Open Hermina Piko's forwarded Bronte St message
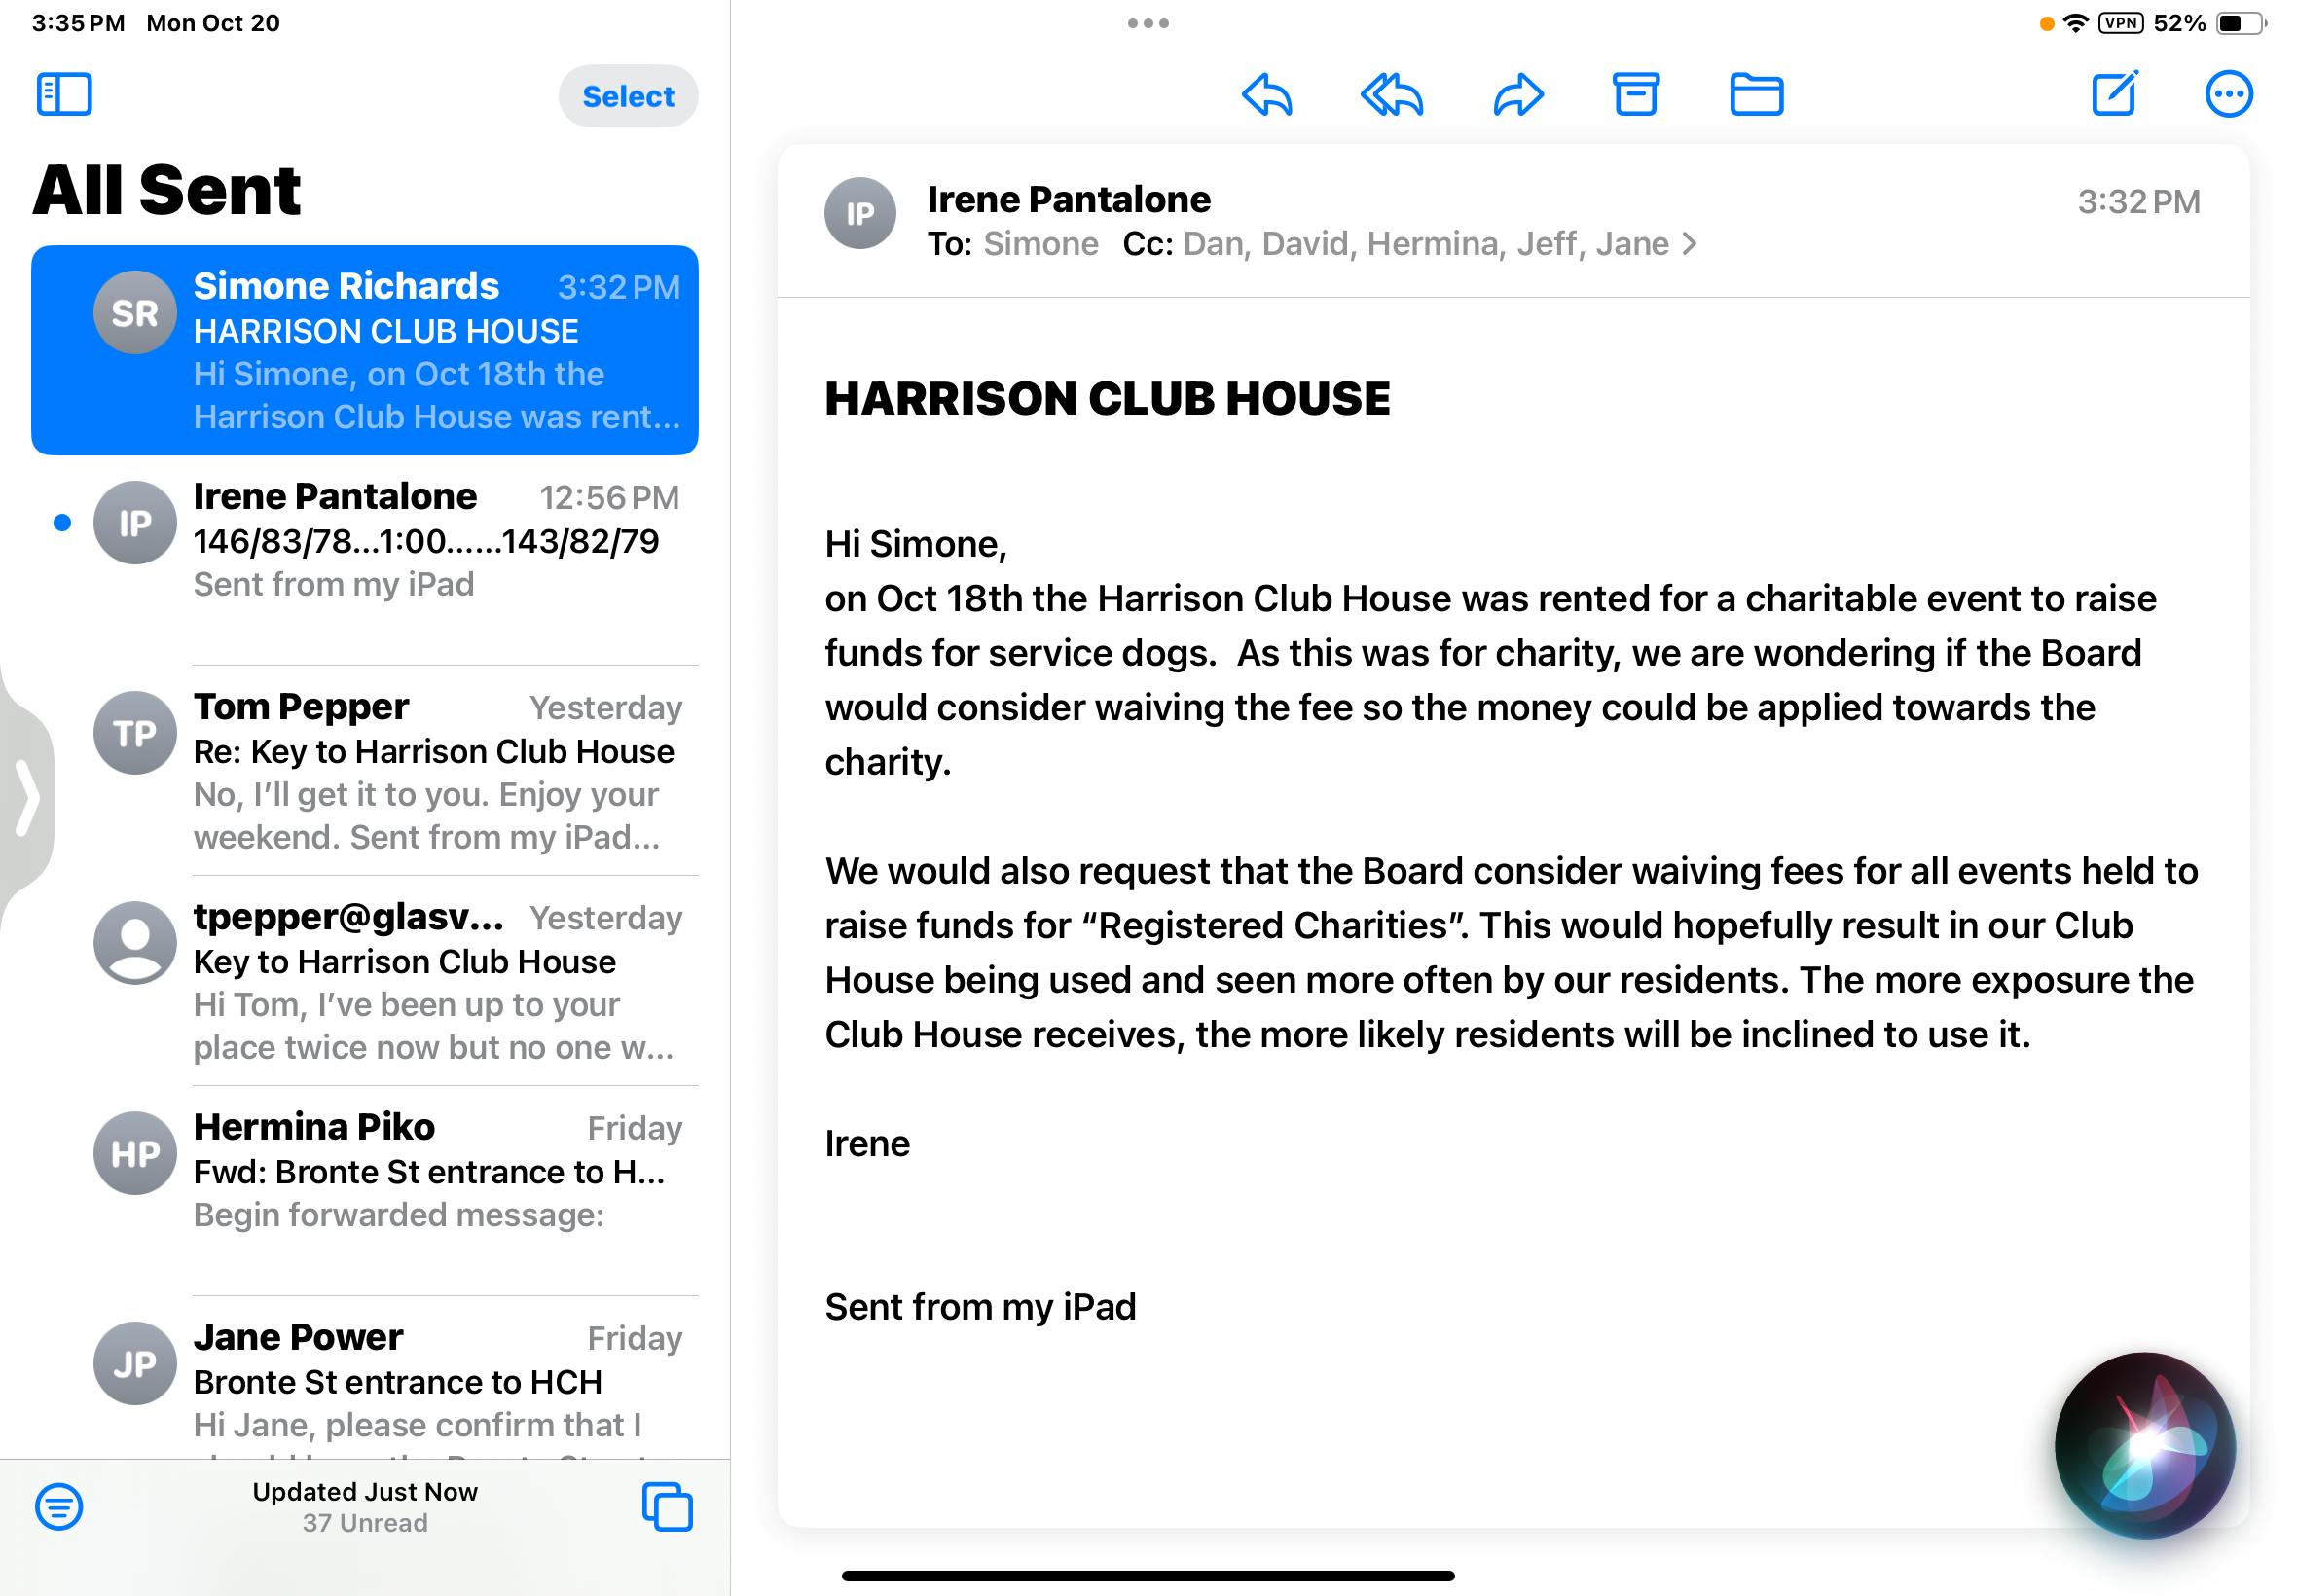This screenshot has height=1596, width=2297. coord(435,1171)
